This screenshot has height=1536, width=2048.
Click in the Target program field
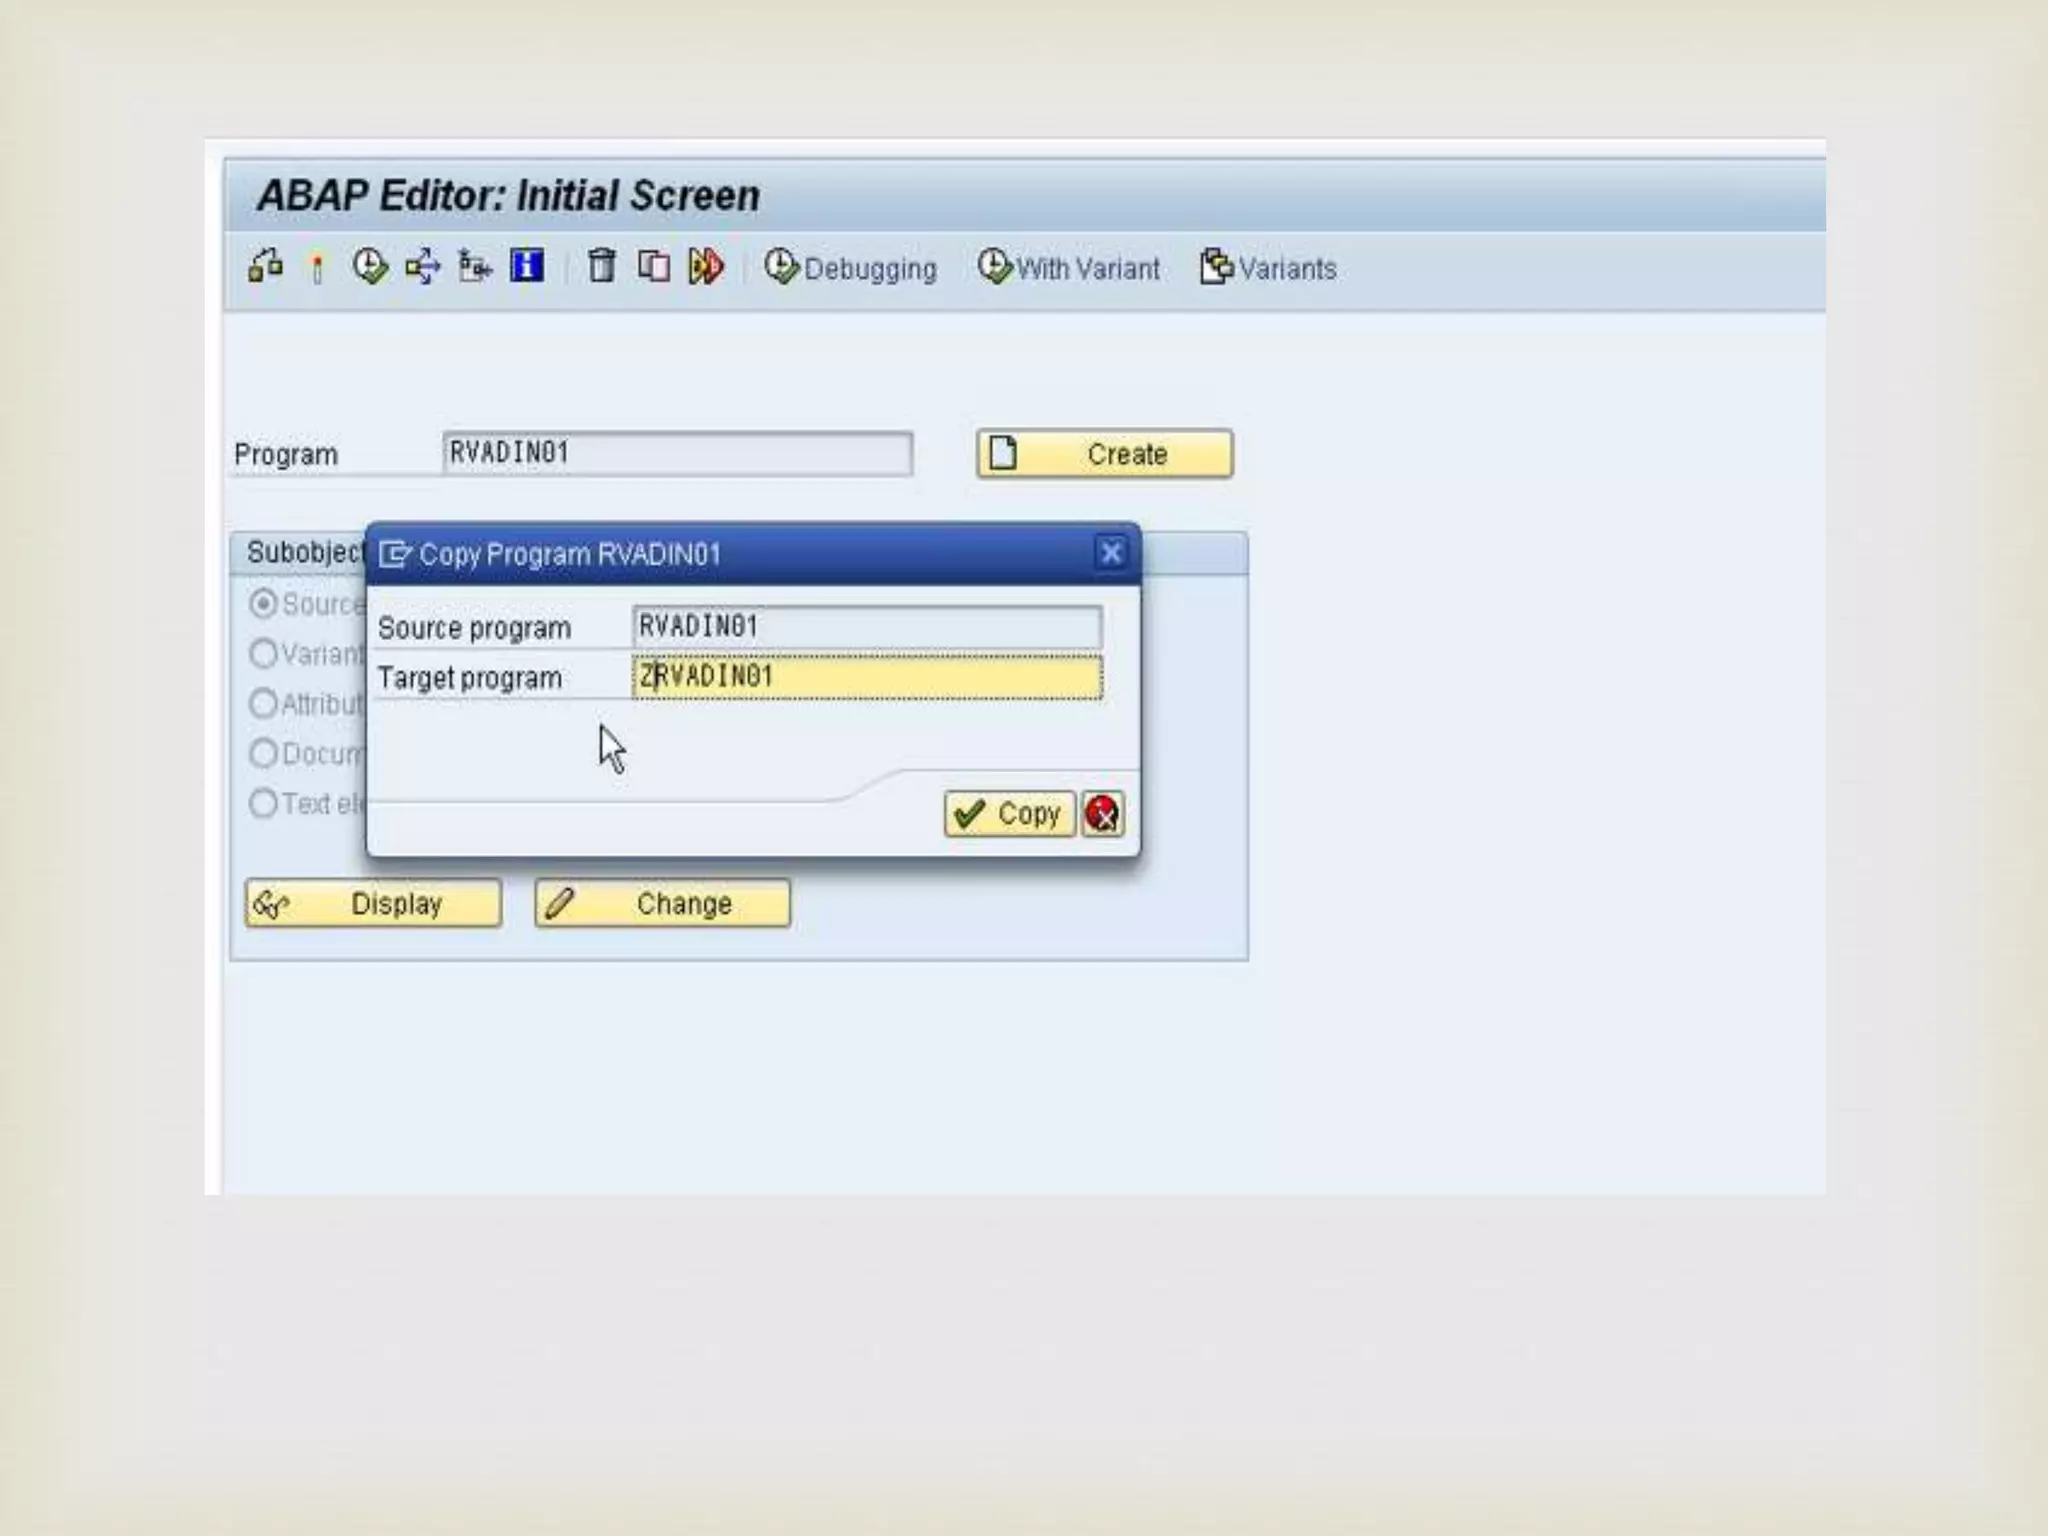(x=867, y=677)
